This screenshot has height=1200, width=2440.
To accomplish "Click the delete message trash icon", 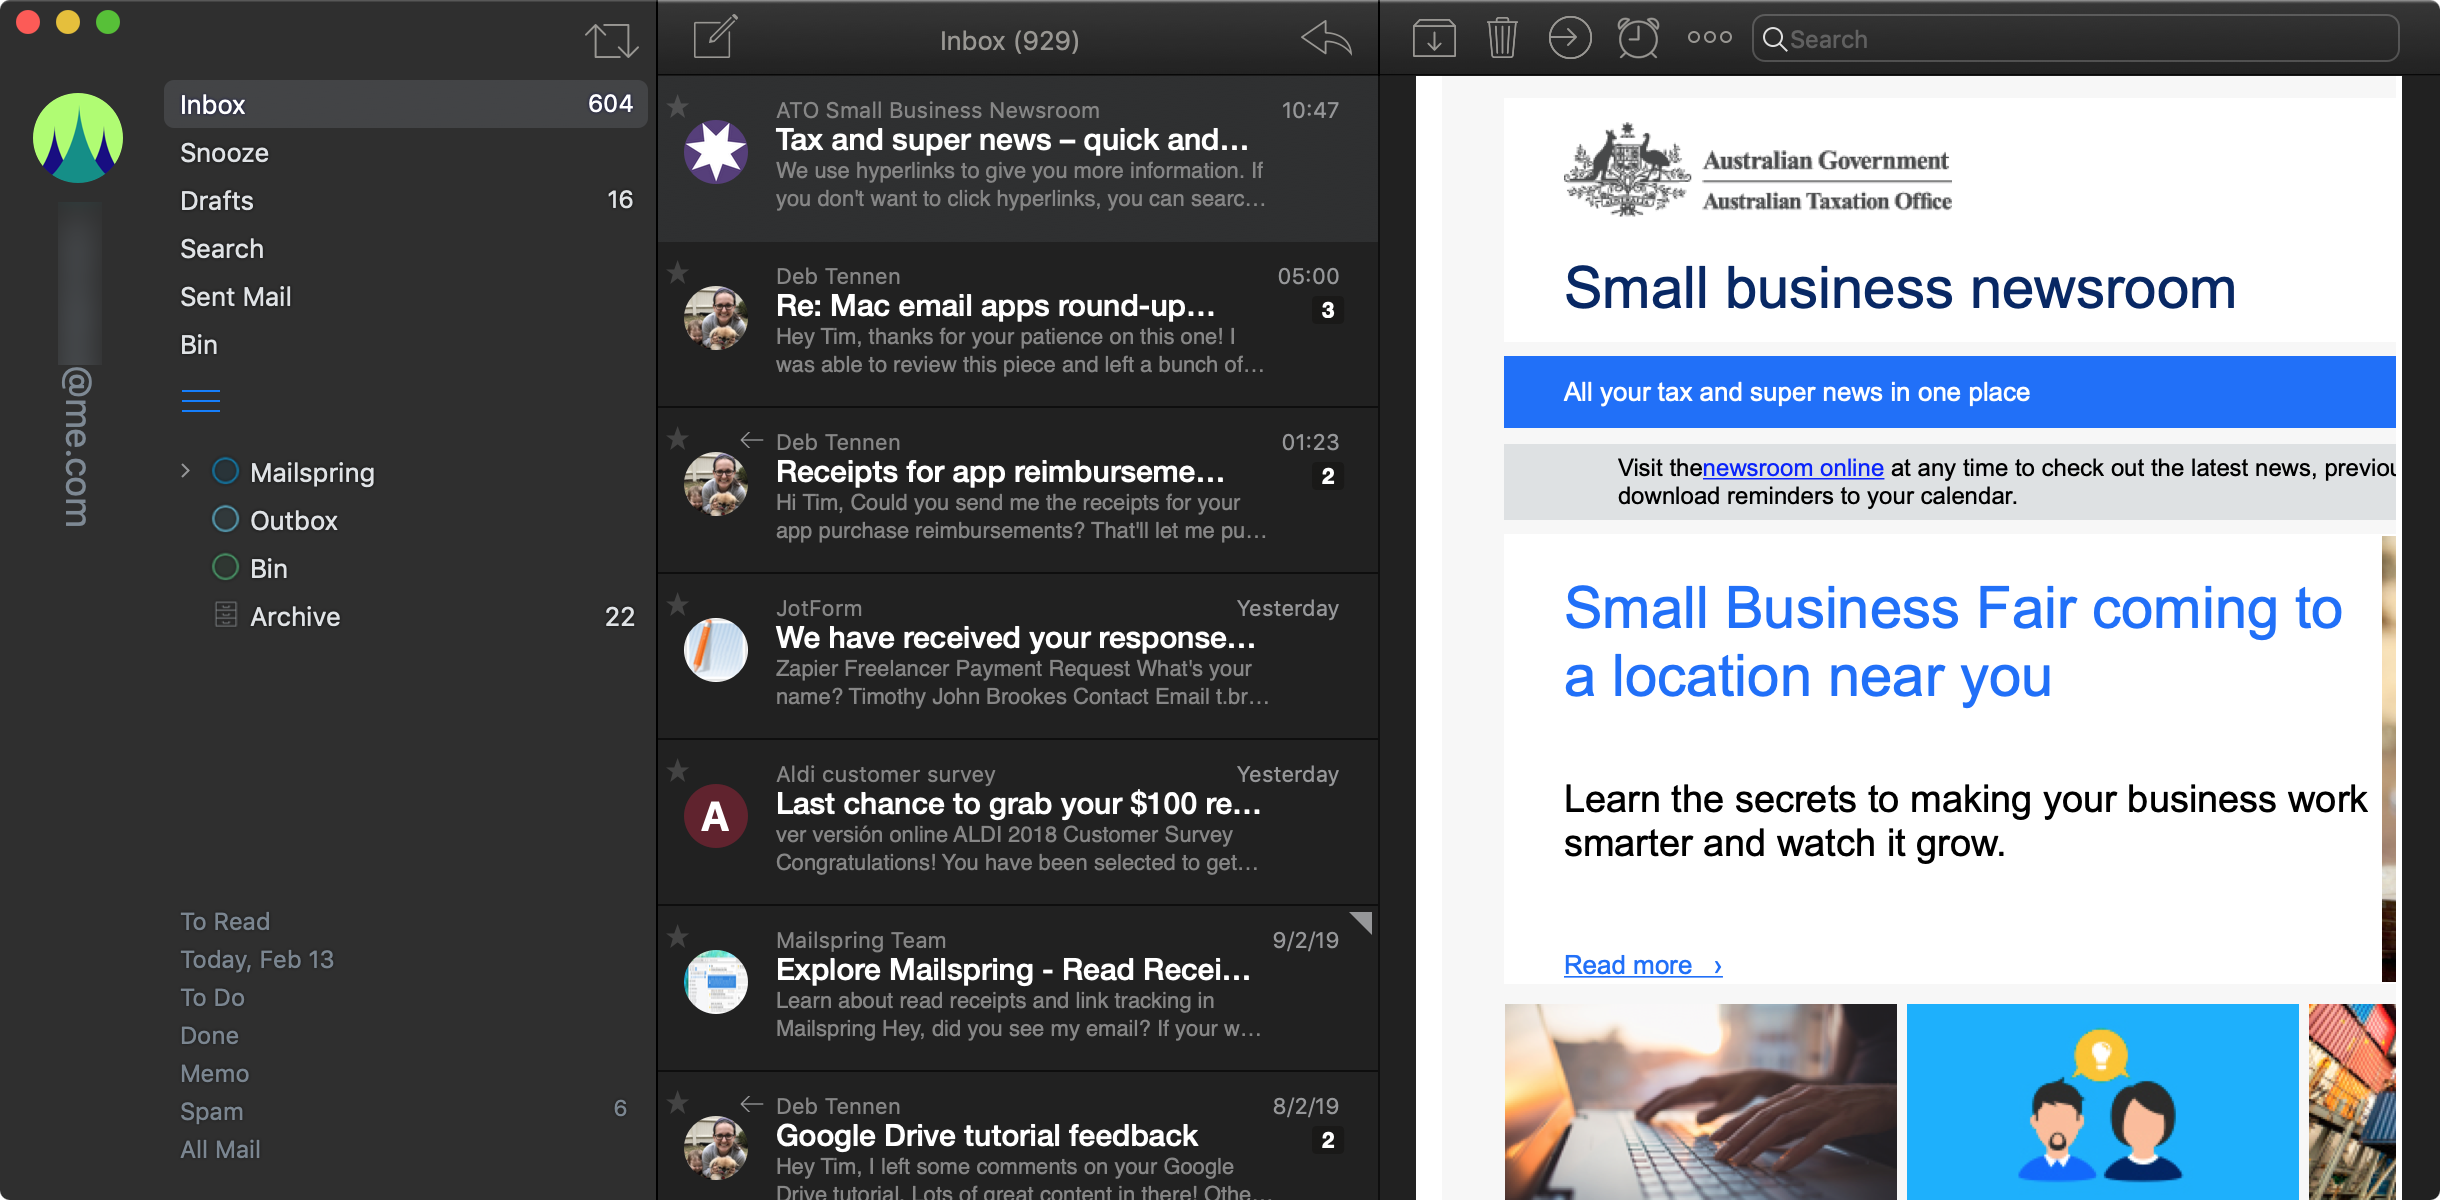I will point(1500,37).
